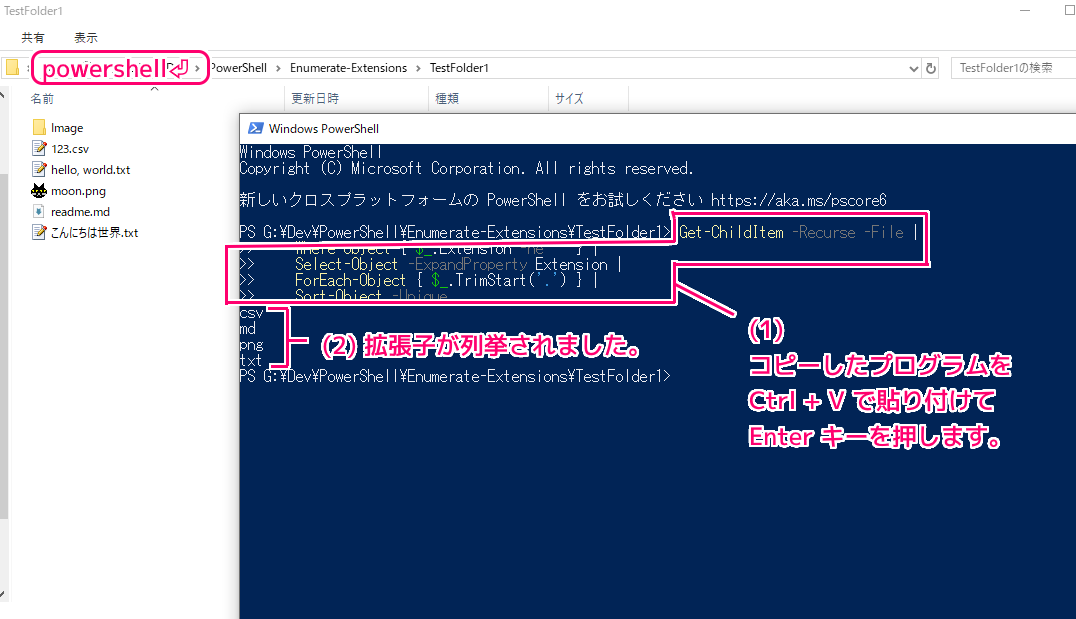Select the hello, world.txt file icon
Screen dimensions: 1076x619
point(39,169)
